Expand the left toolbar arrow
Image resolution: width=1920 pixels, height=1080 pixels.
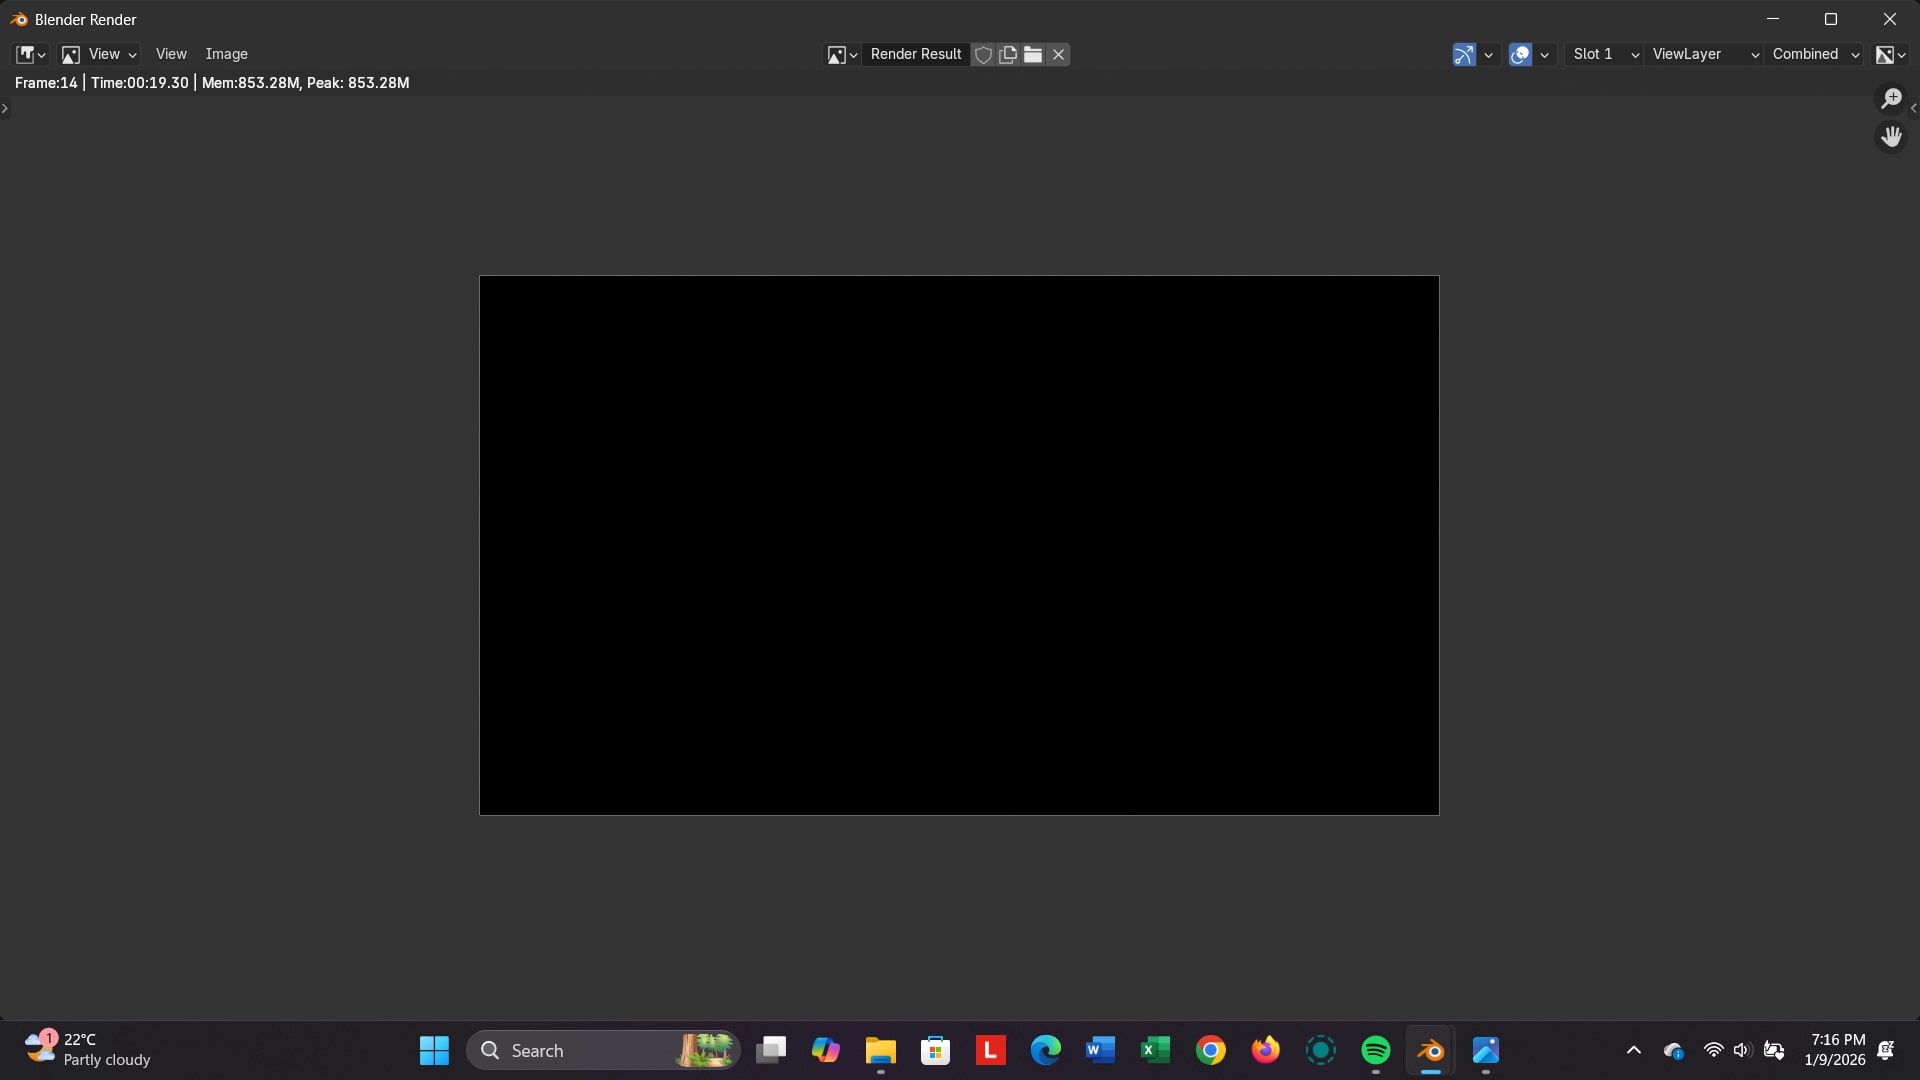click(x=5, y=108)
